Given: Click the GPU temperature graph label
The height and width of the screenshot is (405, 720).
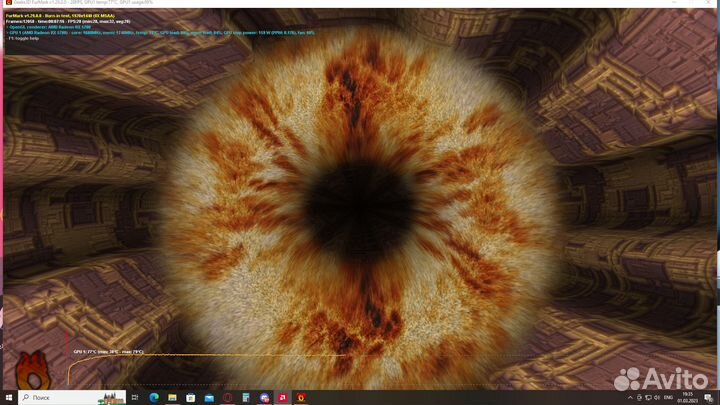Looking at the screenshot, I should (x=109, y=352).
